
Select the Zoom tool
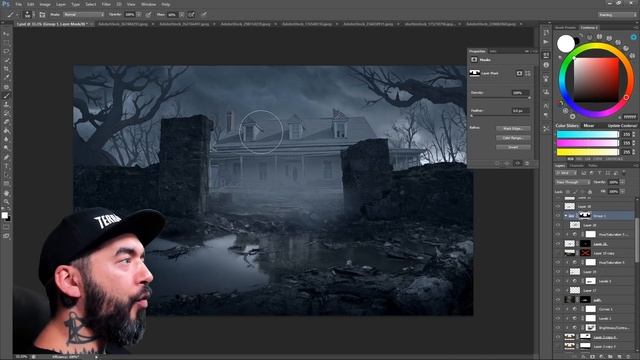click(x=6, y=202)
